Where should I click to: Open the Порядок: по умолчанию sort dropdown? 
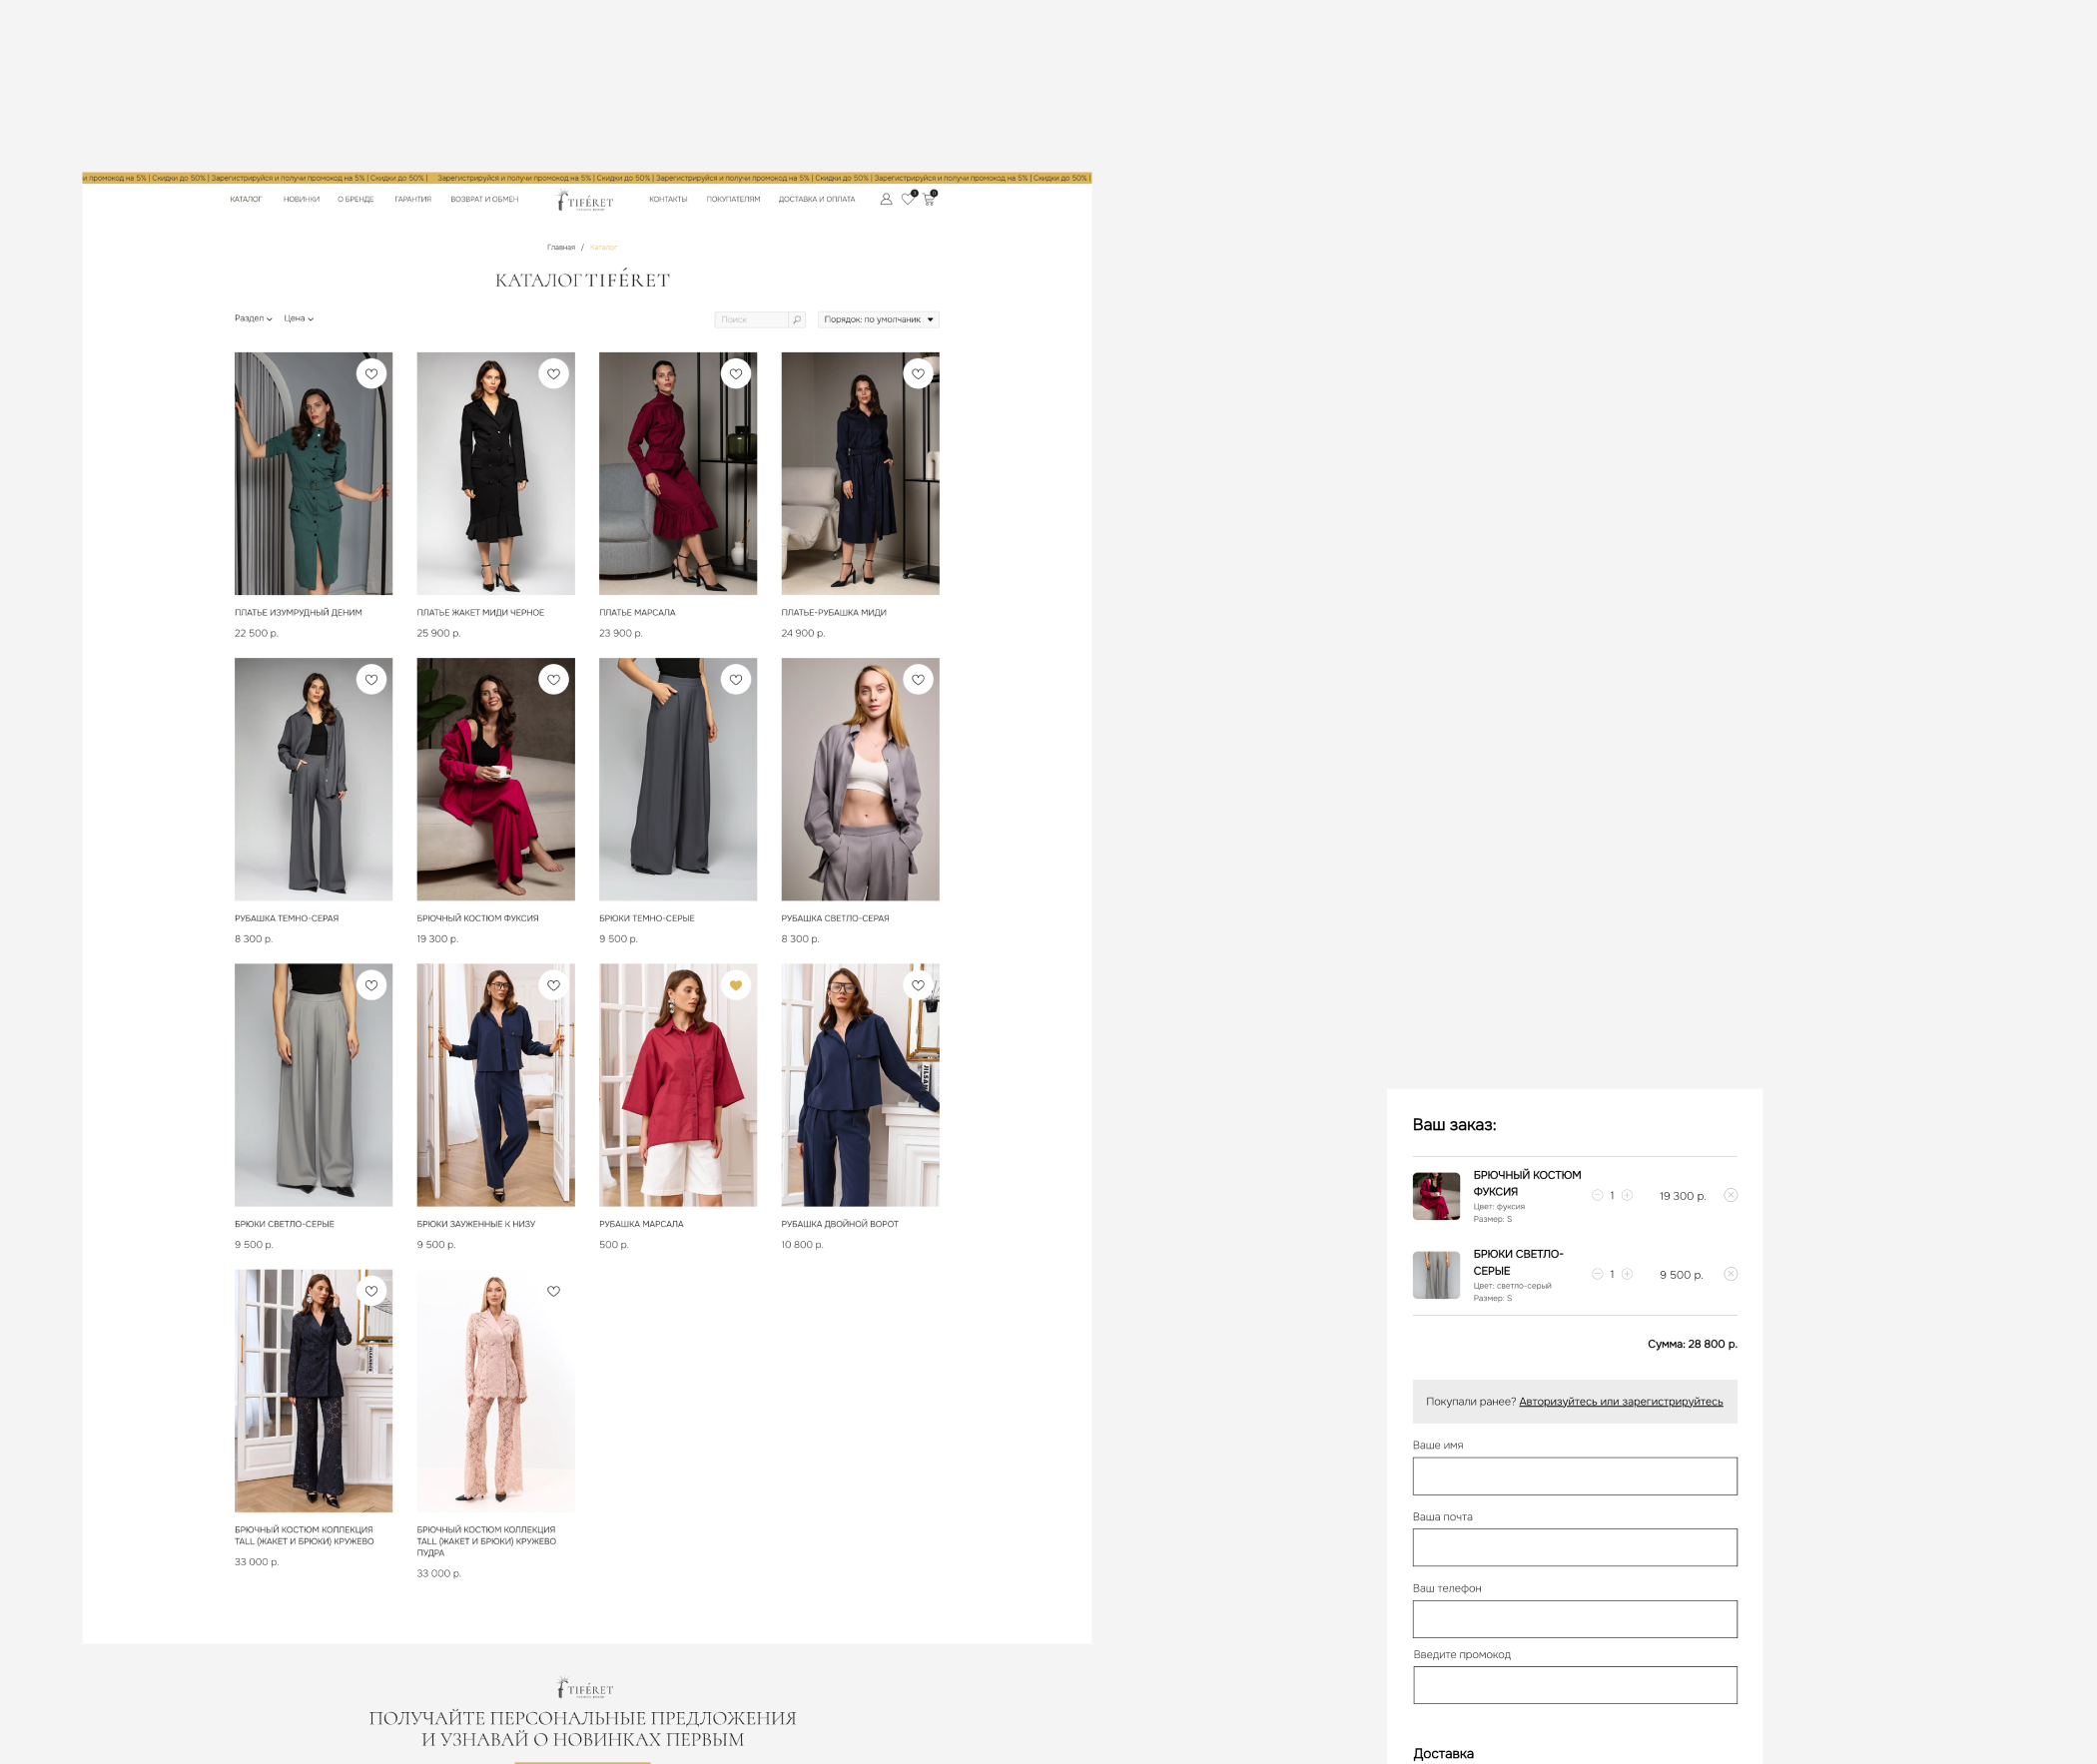(878, 320)
